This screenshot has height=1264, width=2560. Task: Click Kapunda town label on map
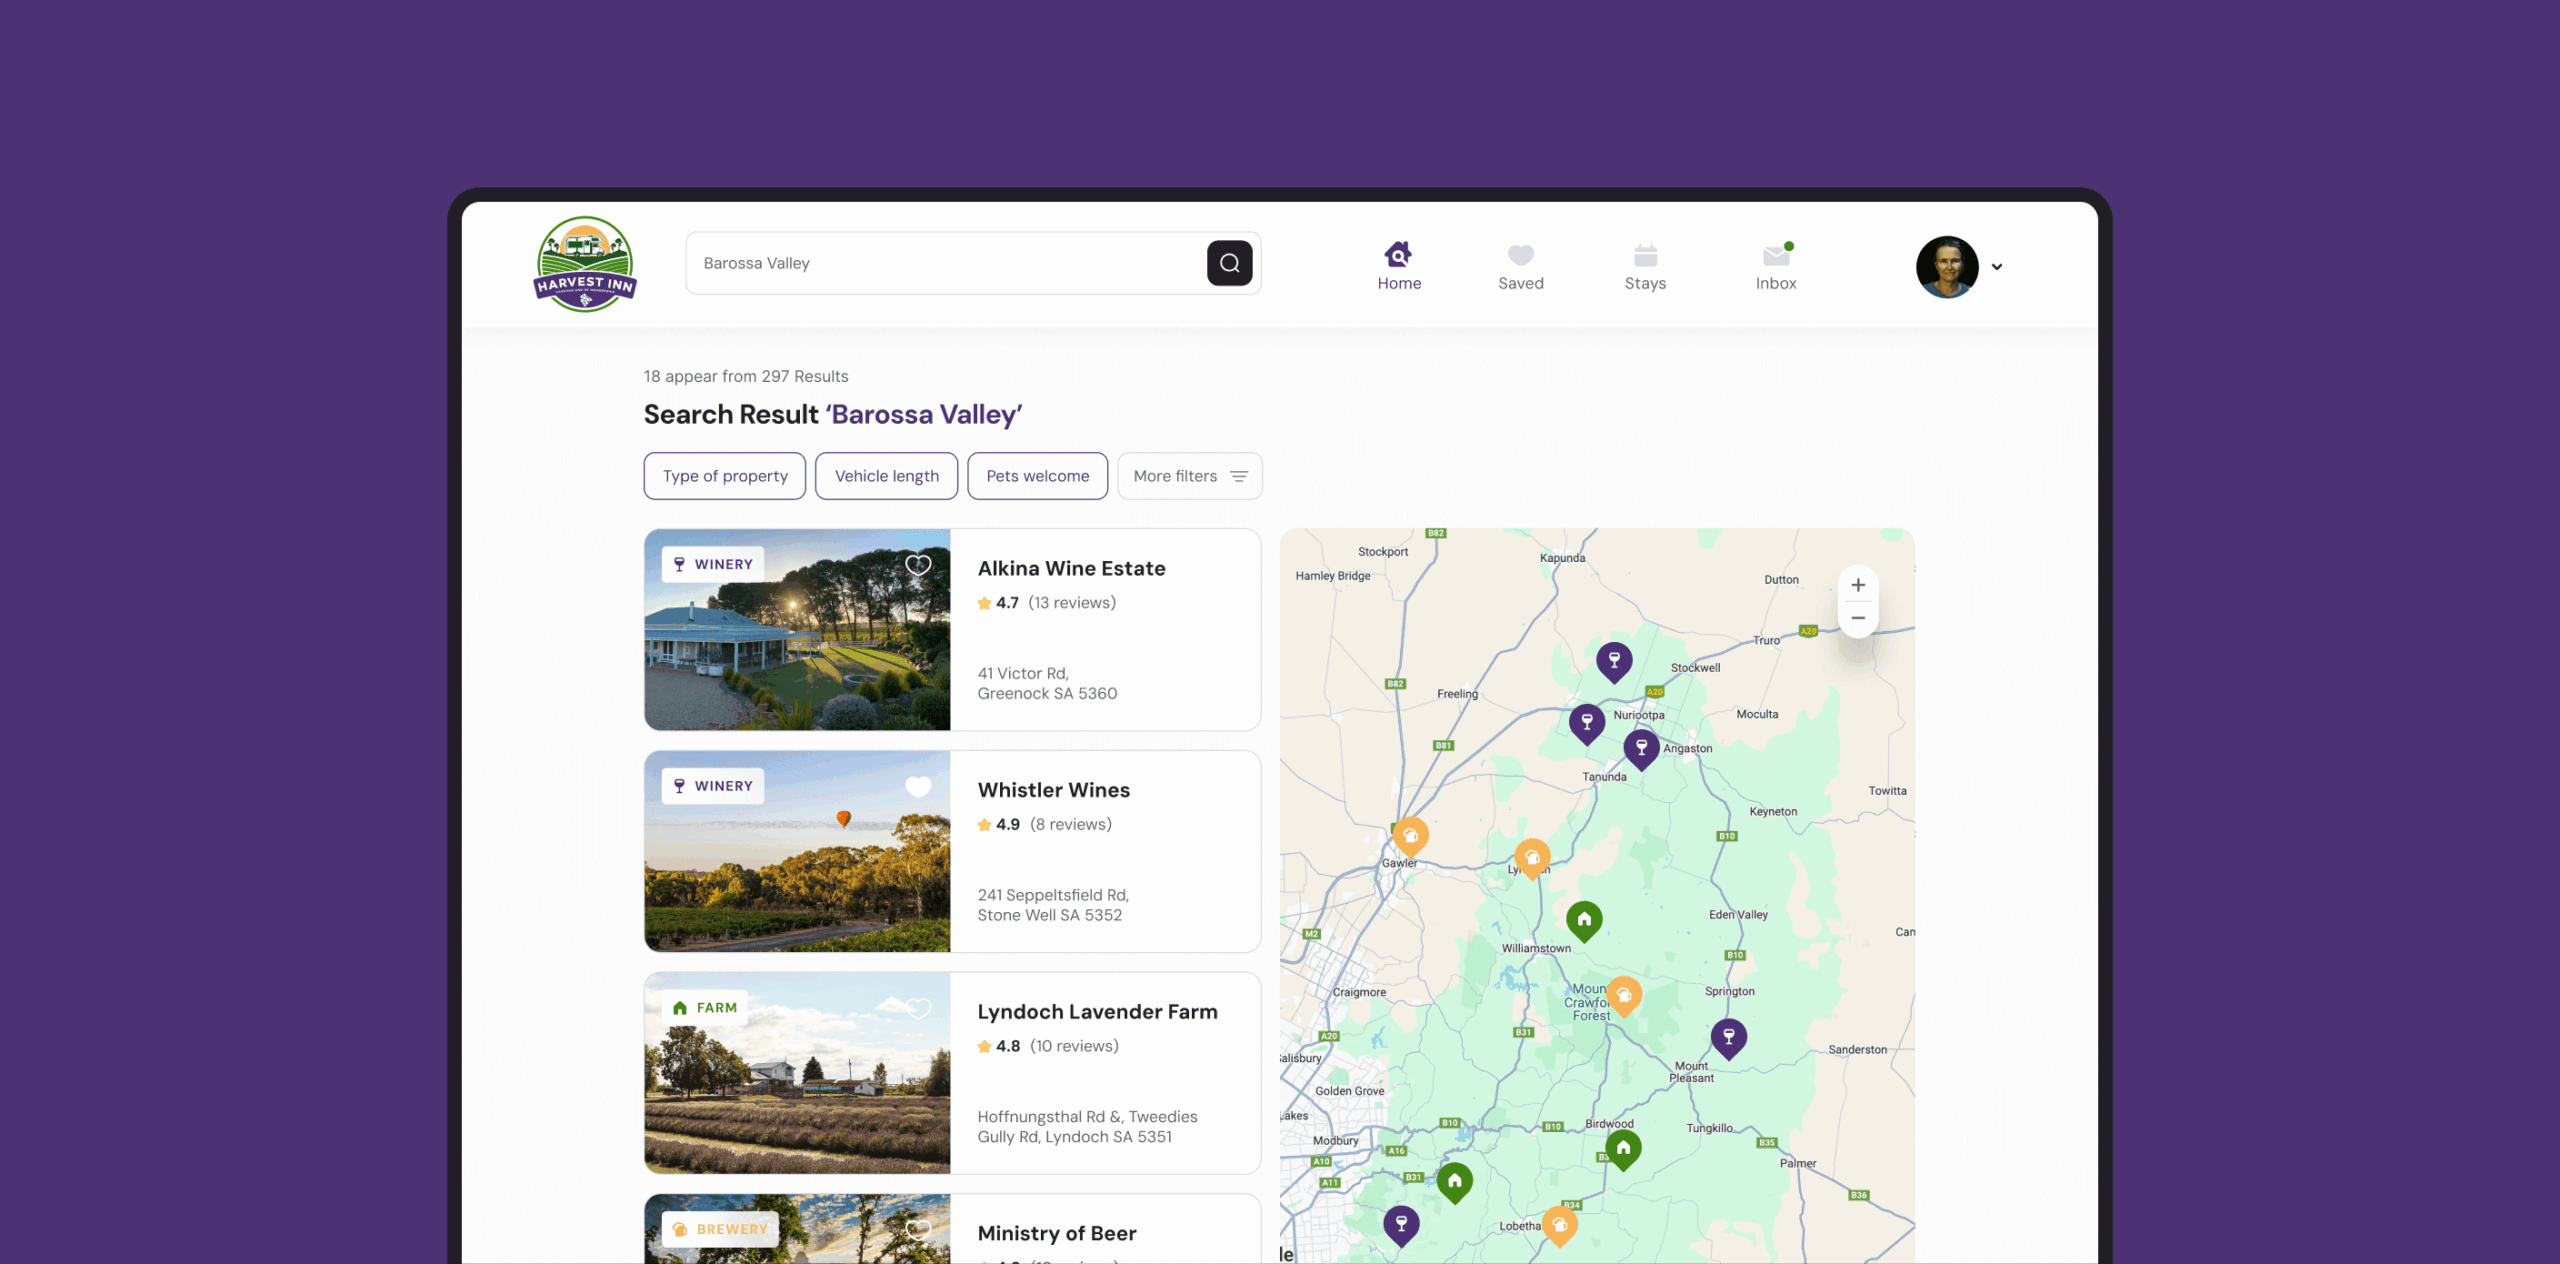pyautogui.click(x=1562, y=558)
